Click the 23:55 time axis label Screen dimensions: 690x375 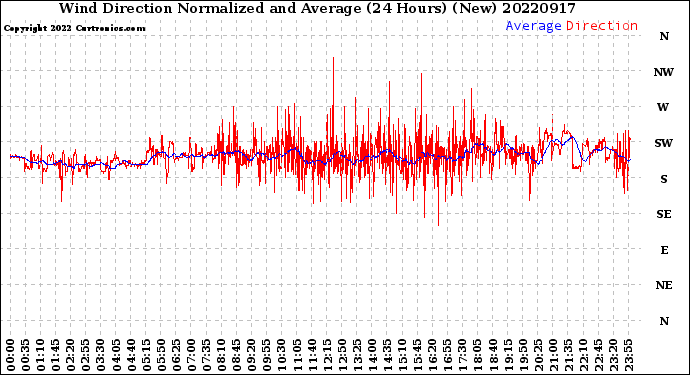(x=628, y=355)
